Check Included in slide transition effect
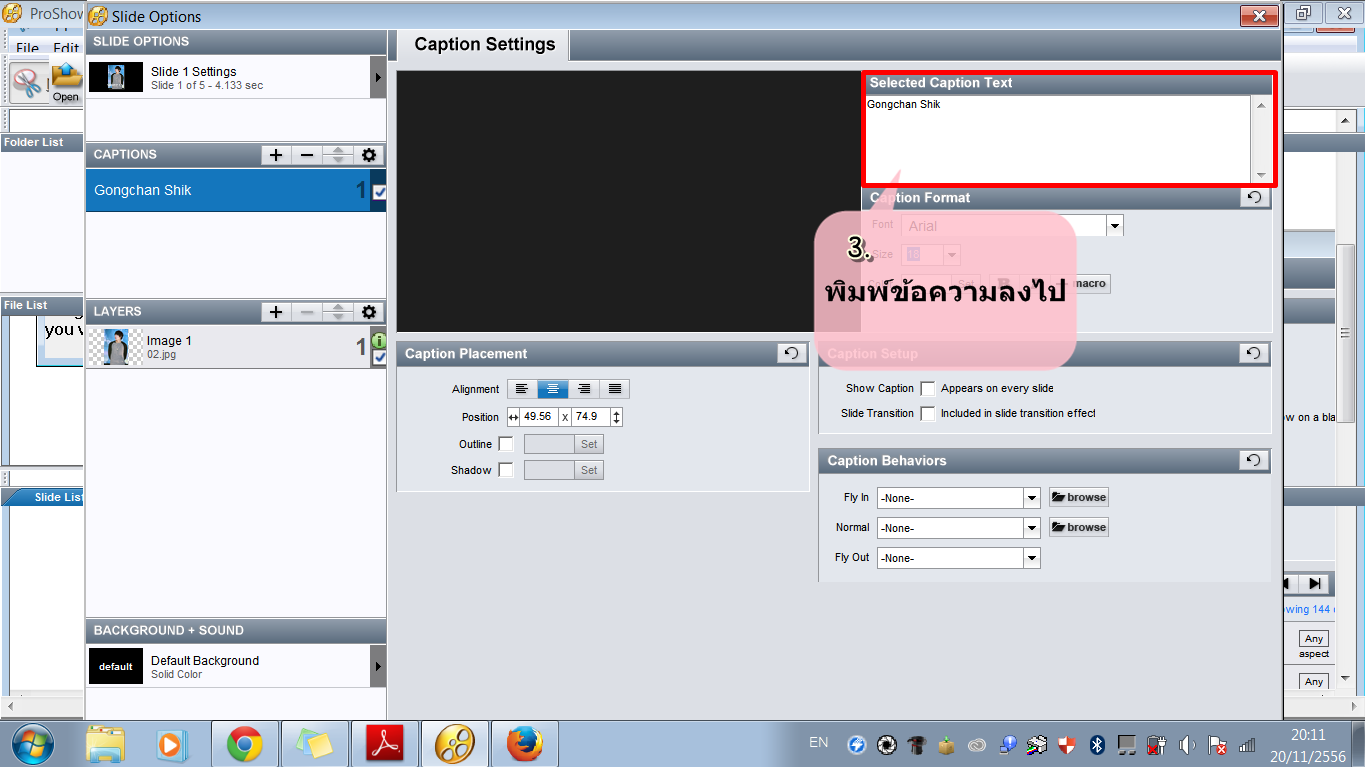The height and width of the screenshot is (767, 1365). pyautogui.click(x=928, y=413)
